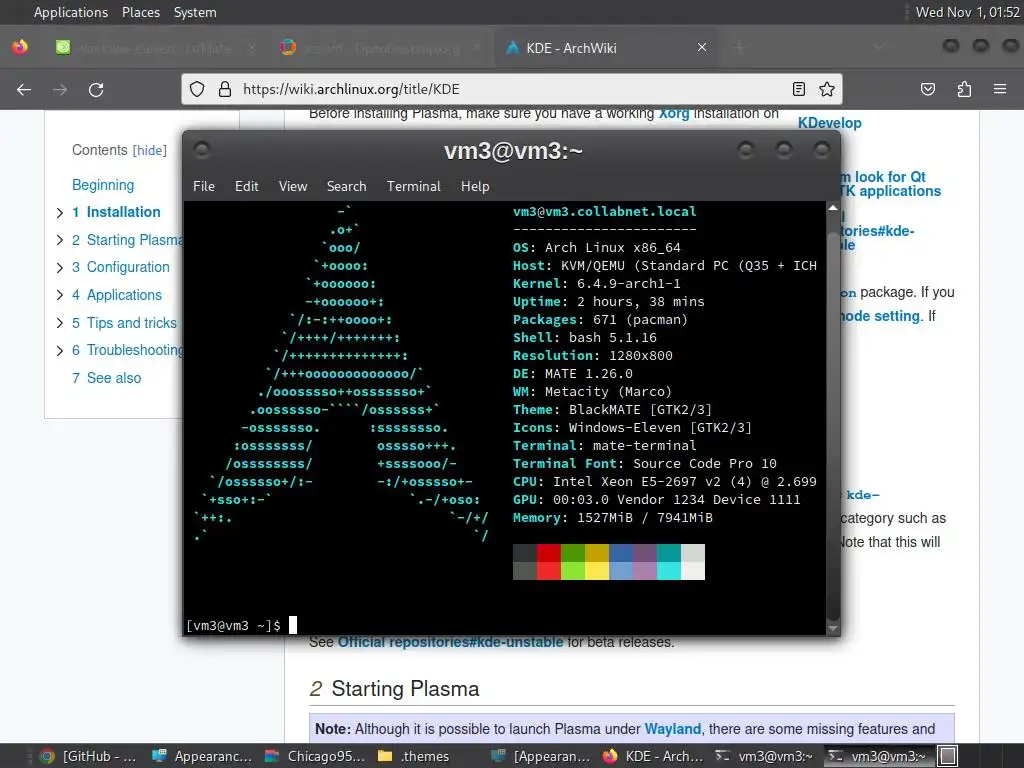The image size is (1024, 768).
Task: Hide the wiki Contents list
Action: (150, 150)
